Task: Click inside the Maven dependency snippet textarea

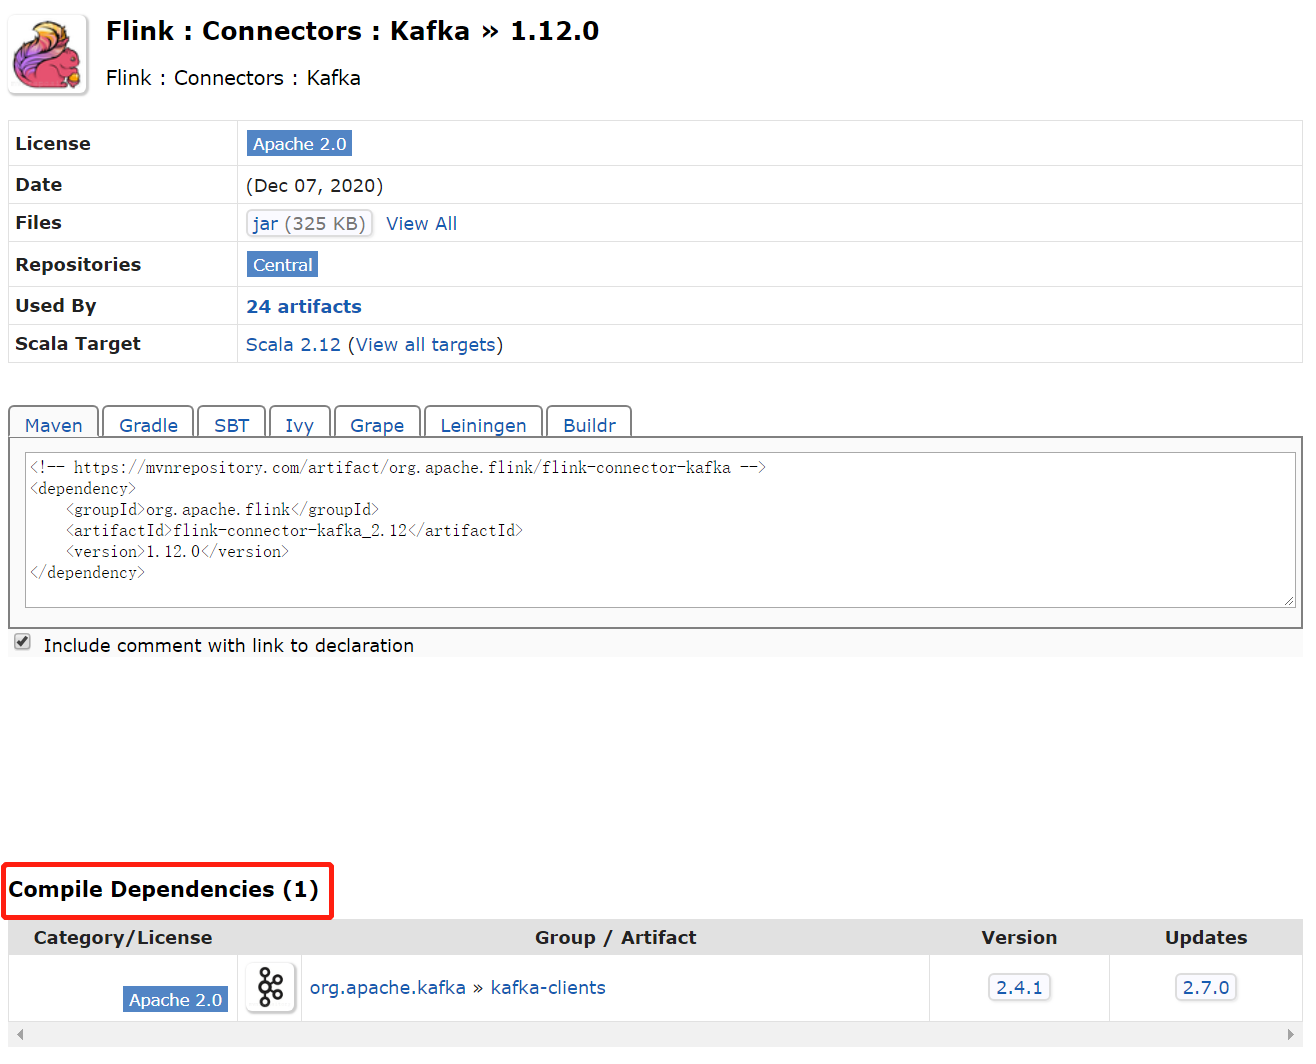Action: point(660,530)
